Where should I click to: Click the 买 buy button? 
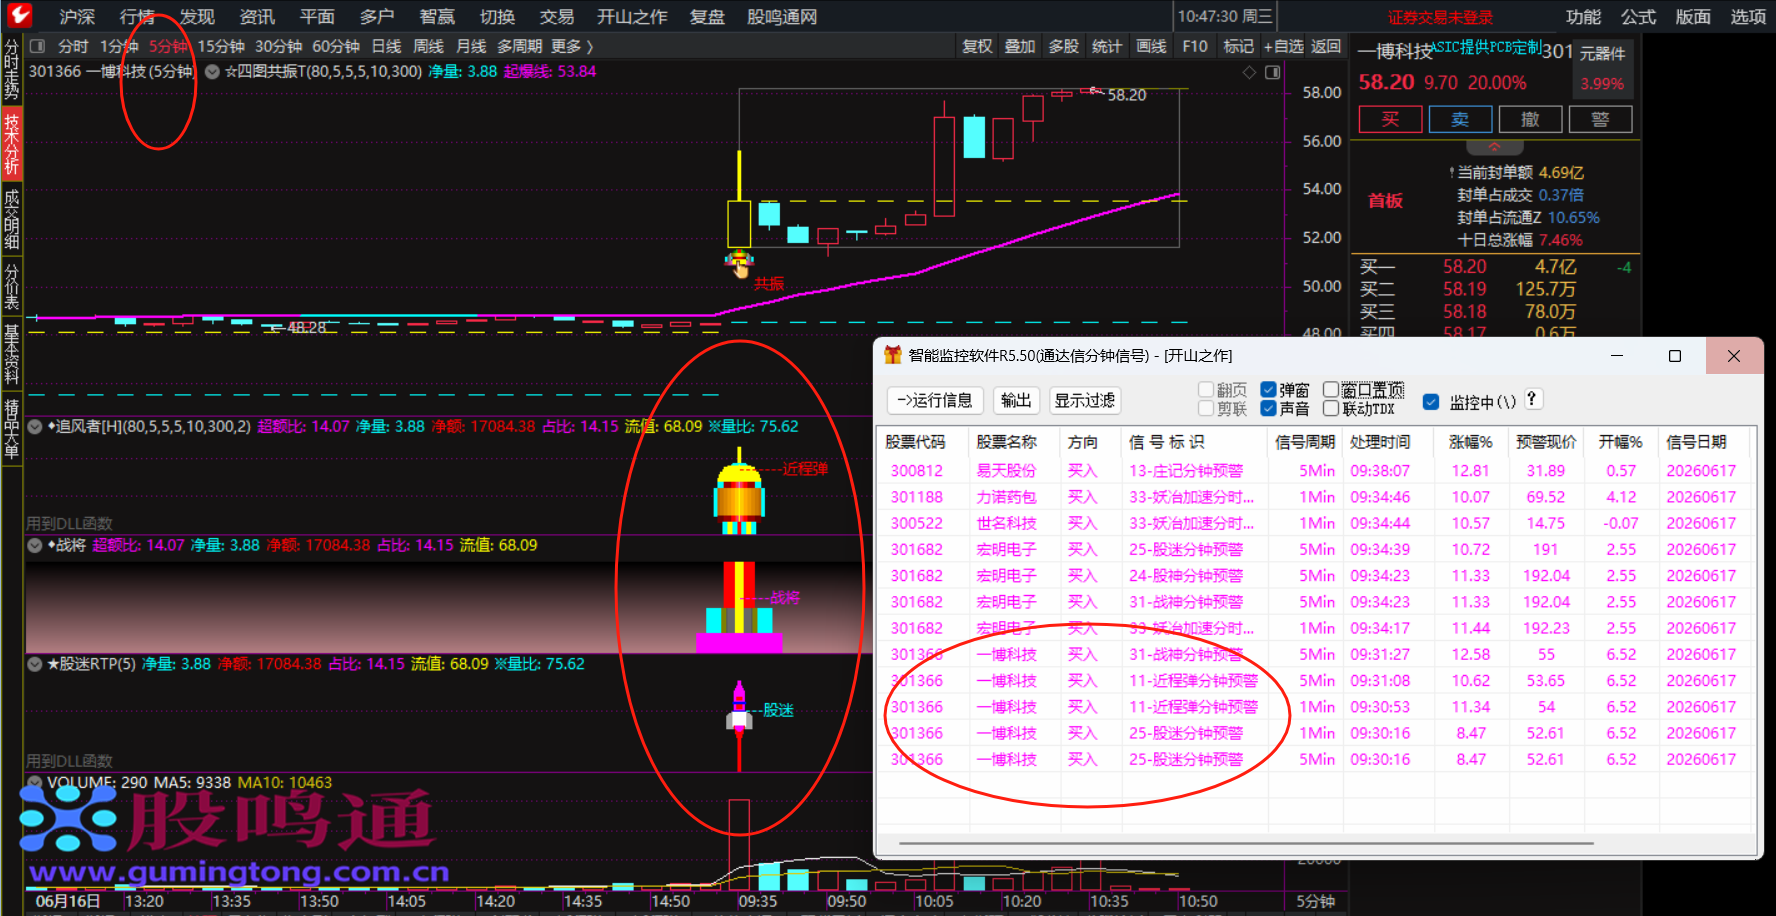click(x=1390, y=120)
